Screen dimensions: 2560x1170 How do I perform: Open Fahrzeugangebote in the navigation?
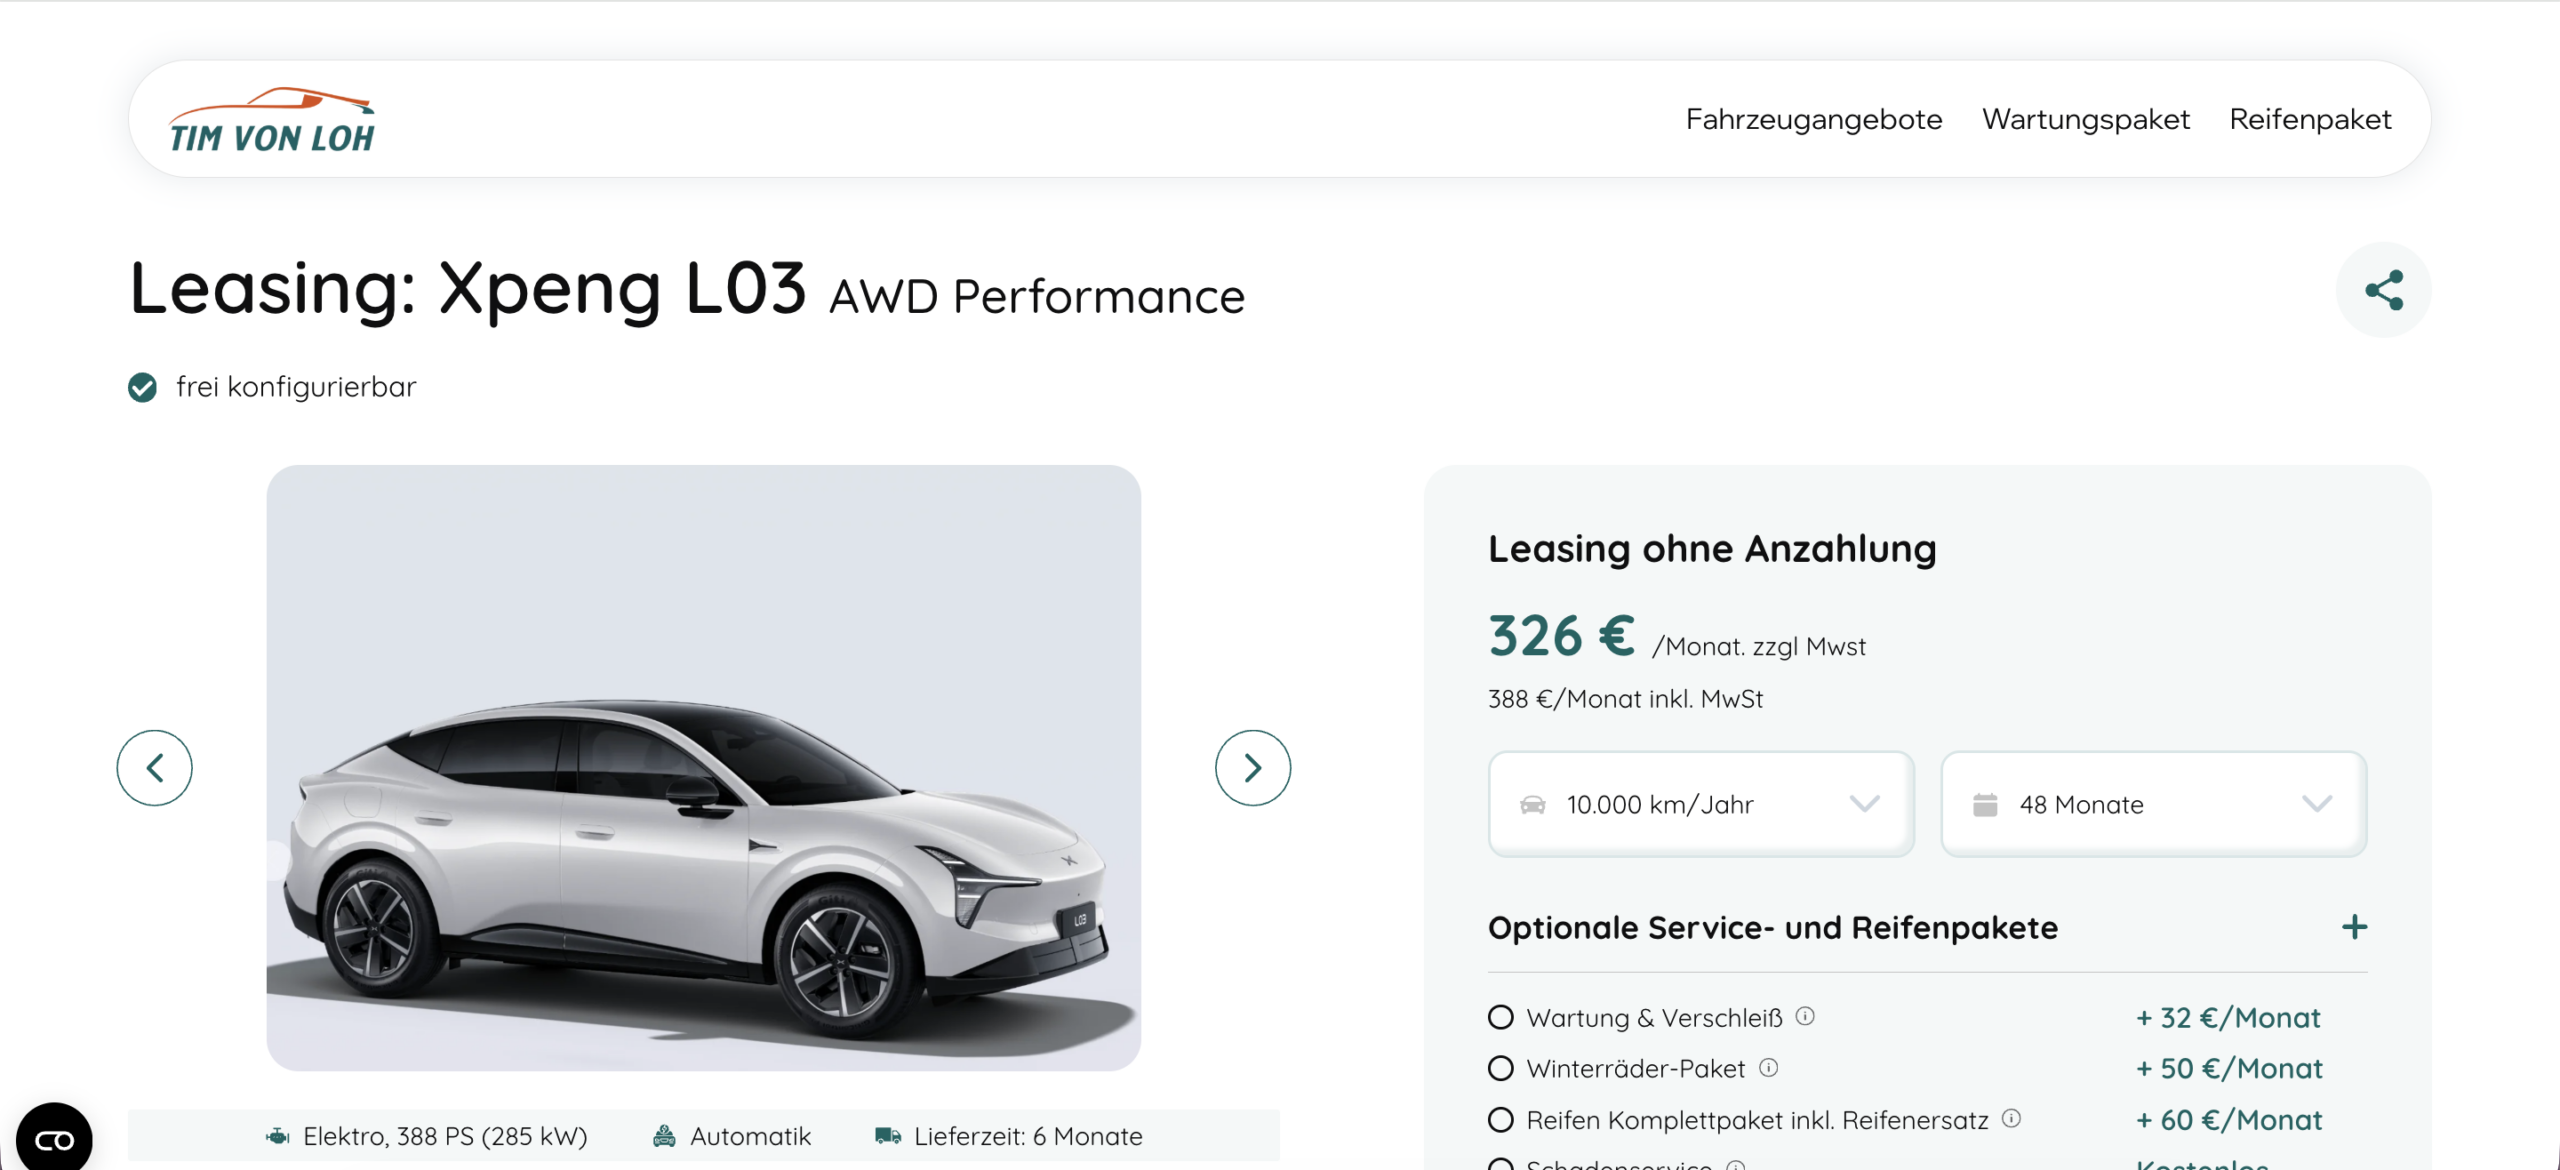click(x=1813, y=119)
